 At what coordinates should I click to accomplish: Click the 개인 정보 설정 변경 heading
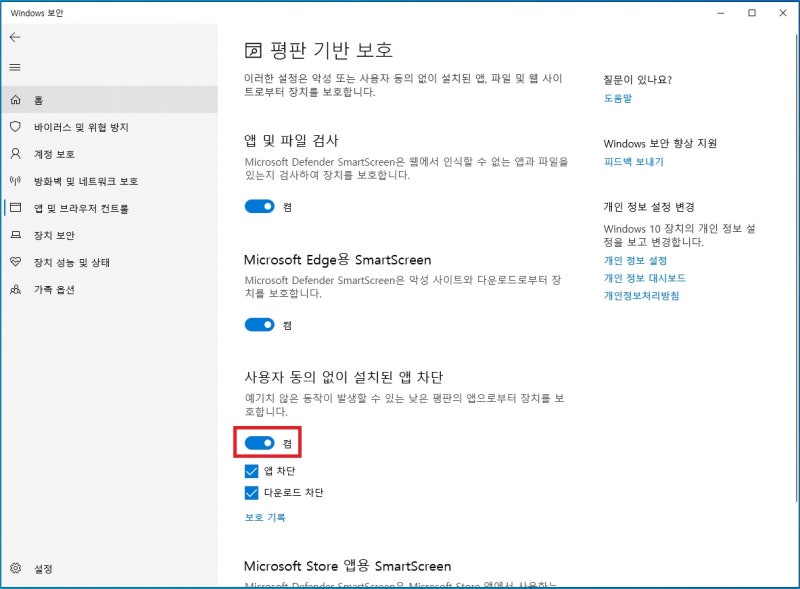pos(649,207)
